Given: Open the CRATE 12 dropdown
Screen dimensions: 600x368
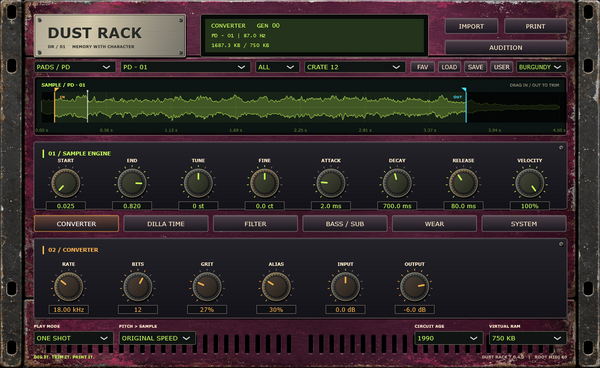Looking at the screenshot, I should pyautogui.click(x=354, y=67).
